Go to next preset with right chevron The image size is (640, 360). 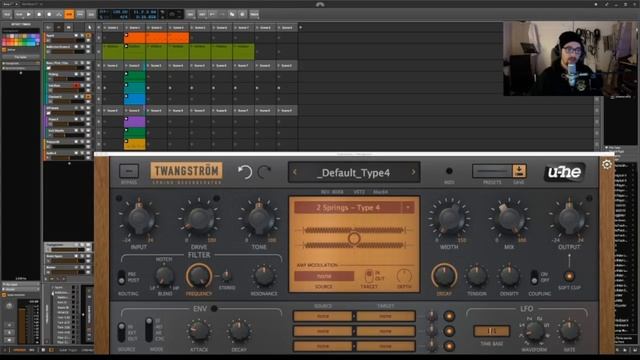(413, 173)
